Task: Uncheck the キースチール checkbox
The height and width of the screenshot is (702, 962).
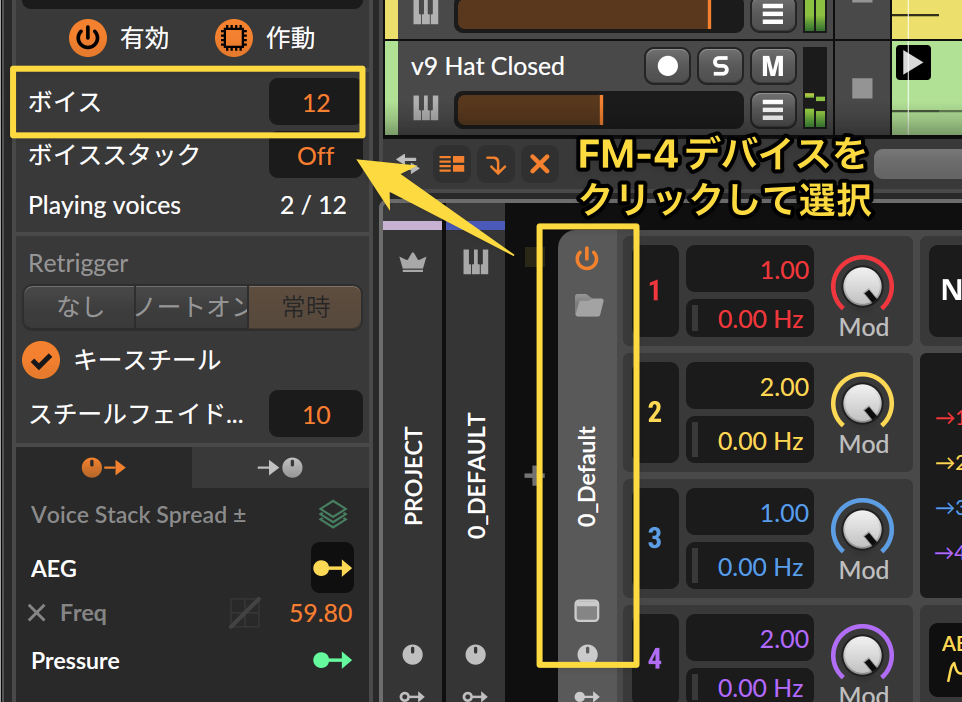Action: pyautogui.click(x=41, y=360)
